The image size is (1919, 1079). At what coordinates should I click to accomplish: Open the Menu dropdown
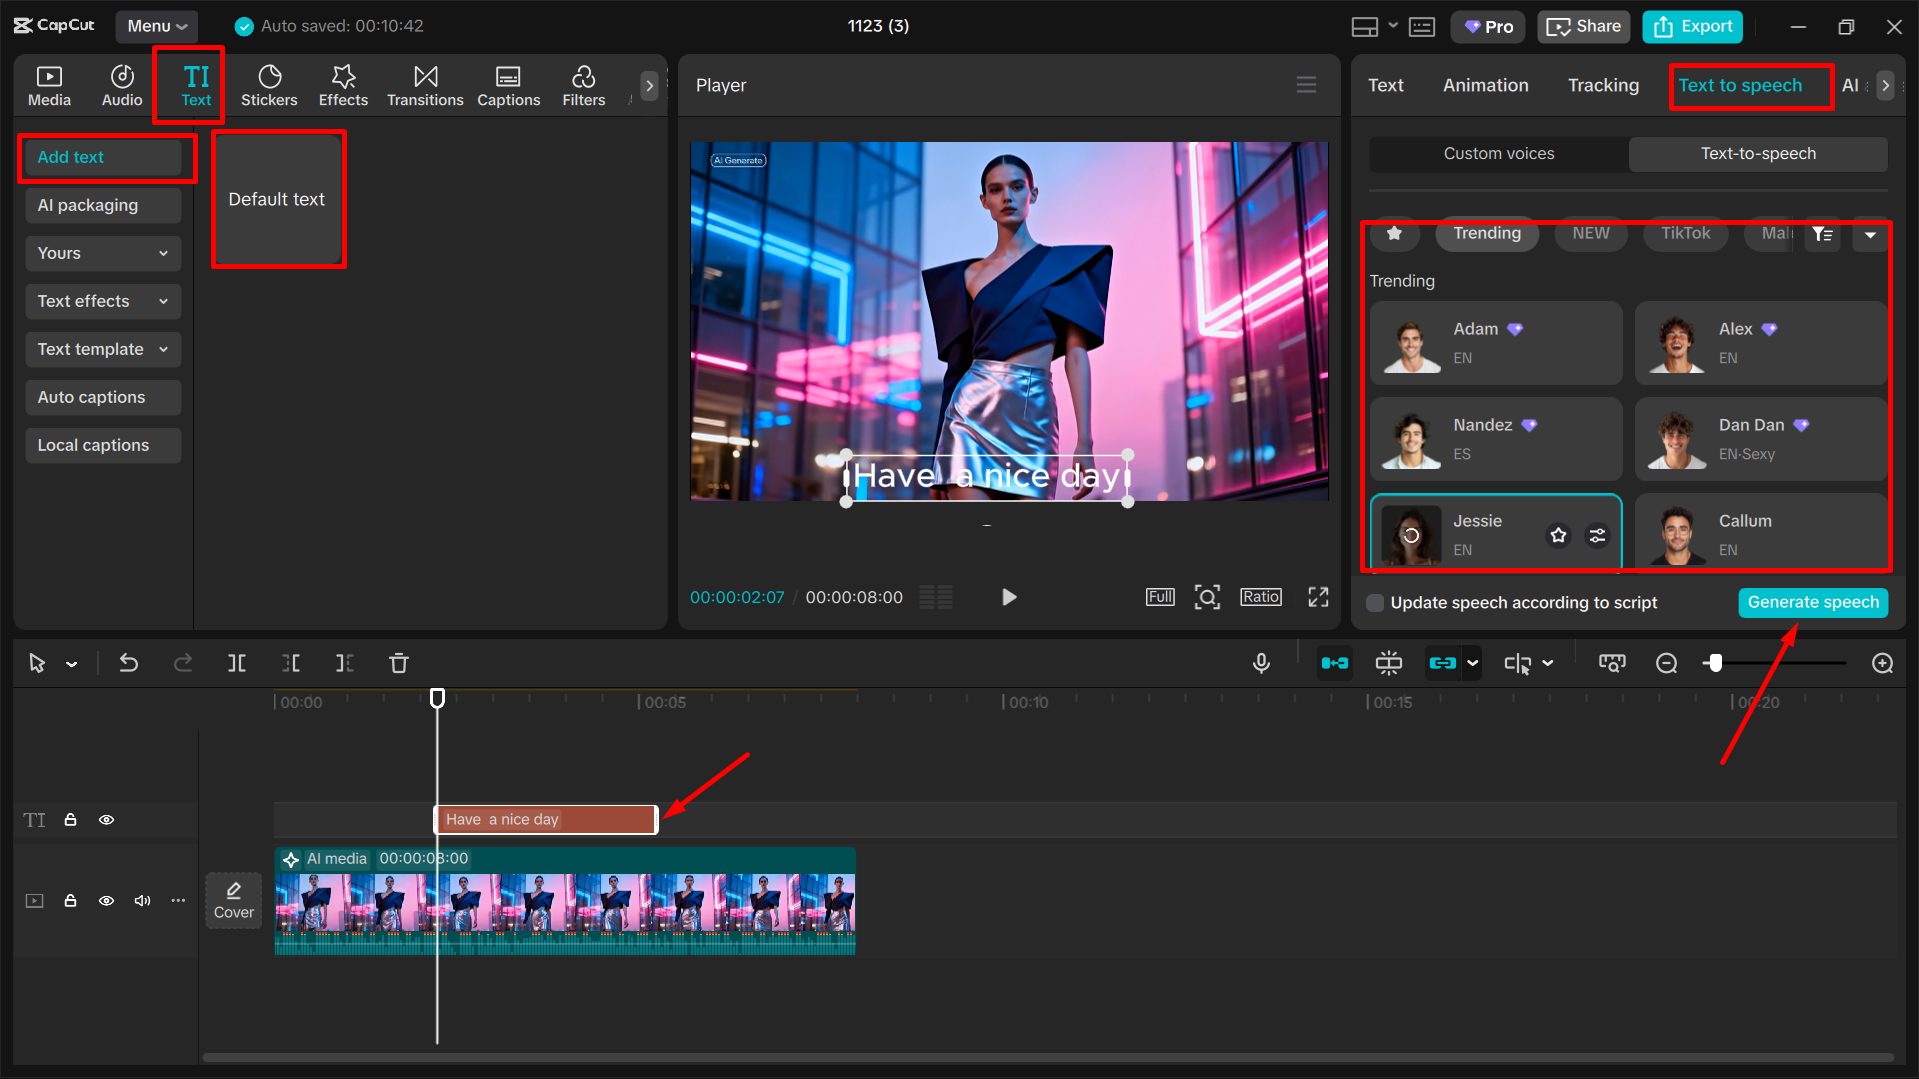[x=156, y=26]
